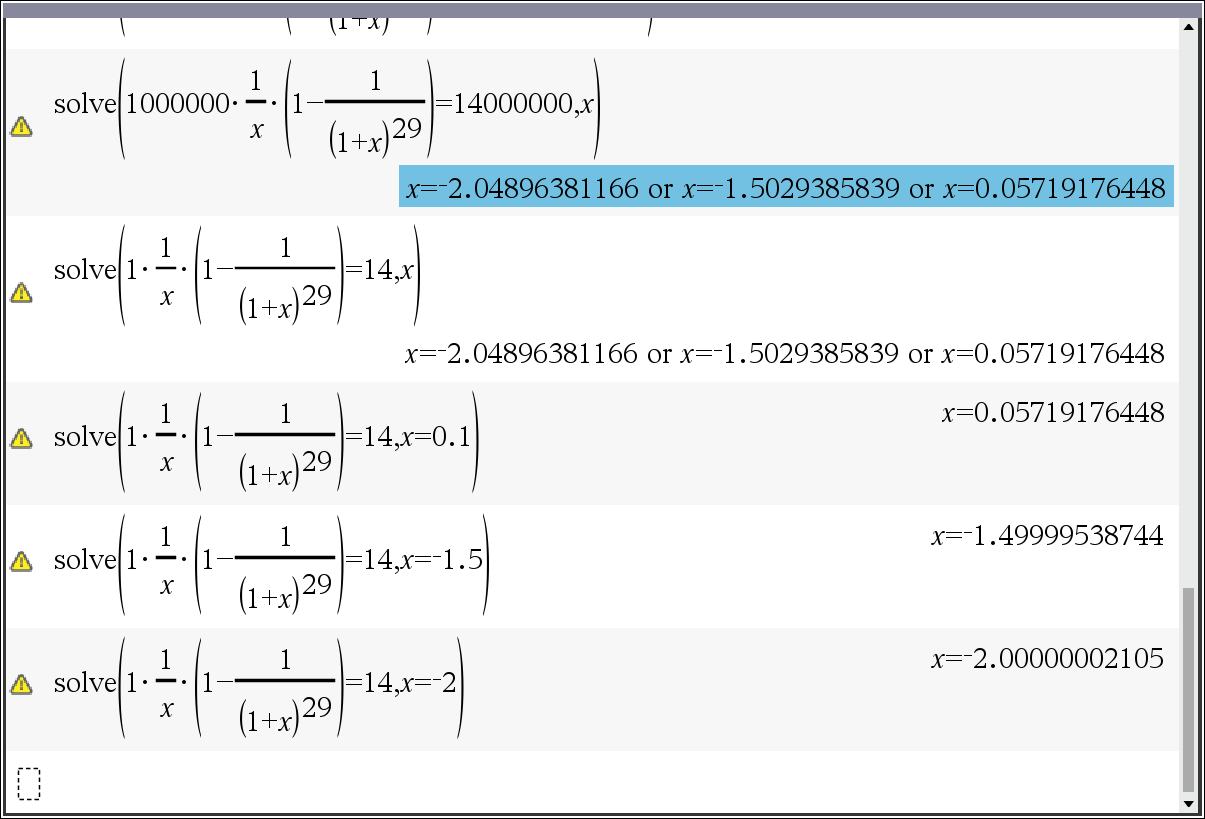This screenshot has width=1205, height=819.
Task: Select result x=-2.00000002105
Action: 1047,659
